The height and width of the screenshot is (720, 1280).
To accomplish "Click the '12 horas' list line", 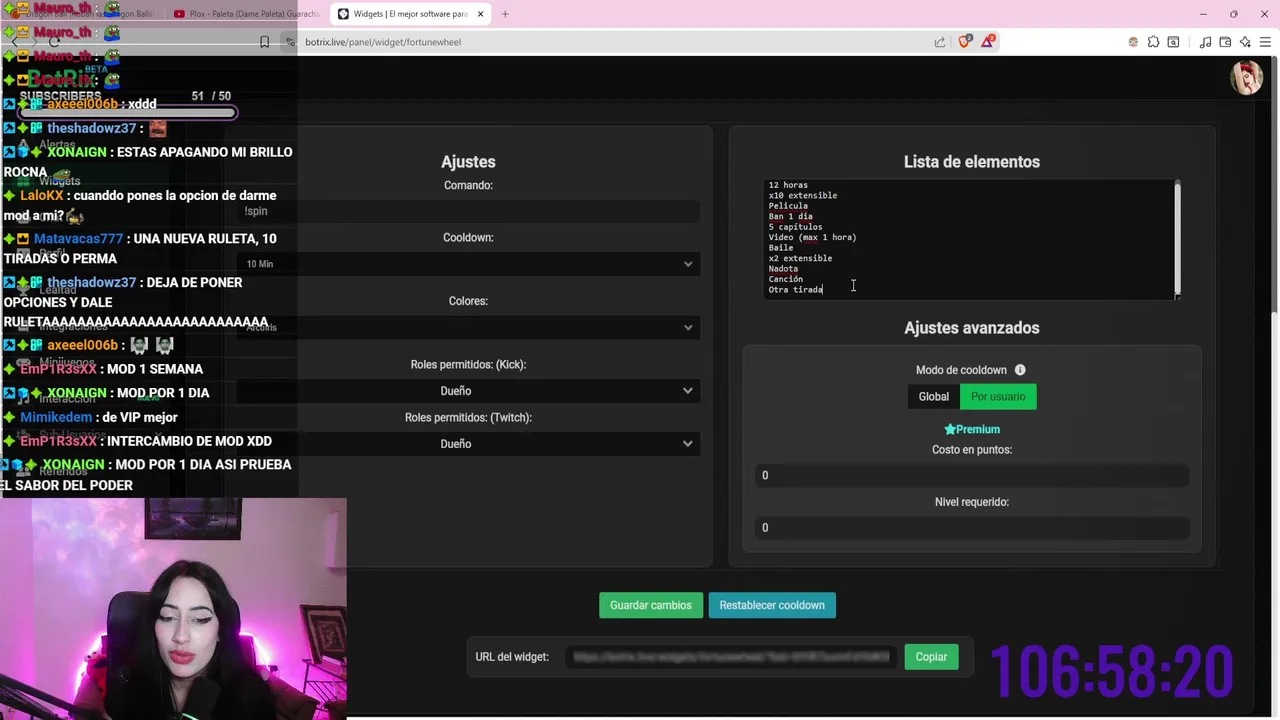I will tap(788, 185).
